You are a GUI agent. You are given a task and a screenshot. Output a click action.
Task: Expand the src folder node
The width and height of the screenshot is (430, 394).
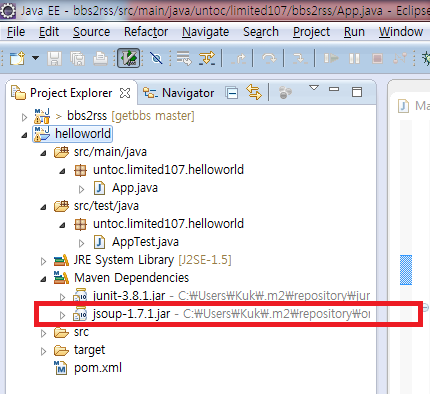click(x=43, y=333)
